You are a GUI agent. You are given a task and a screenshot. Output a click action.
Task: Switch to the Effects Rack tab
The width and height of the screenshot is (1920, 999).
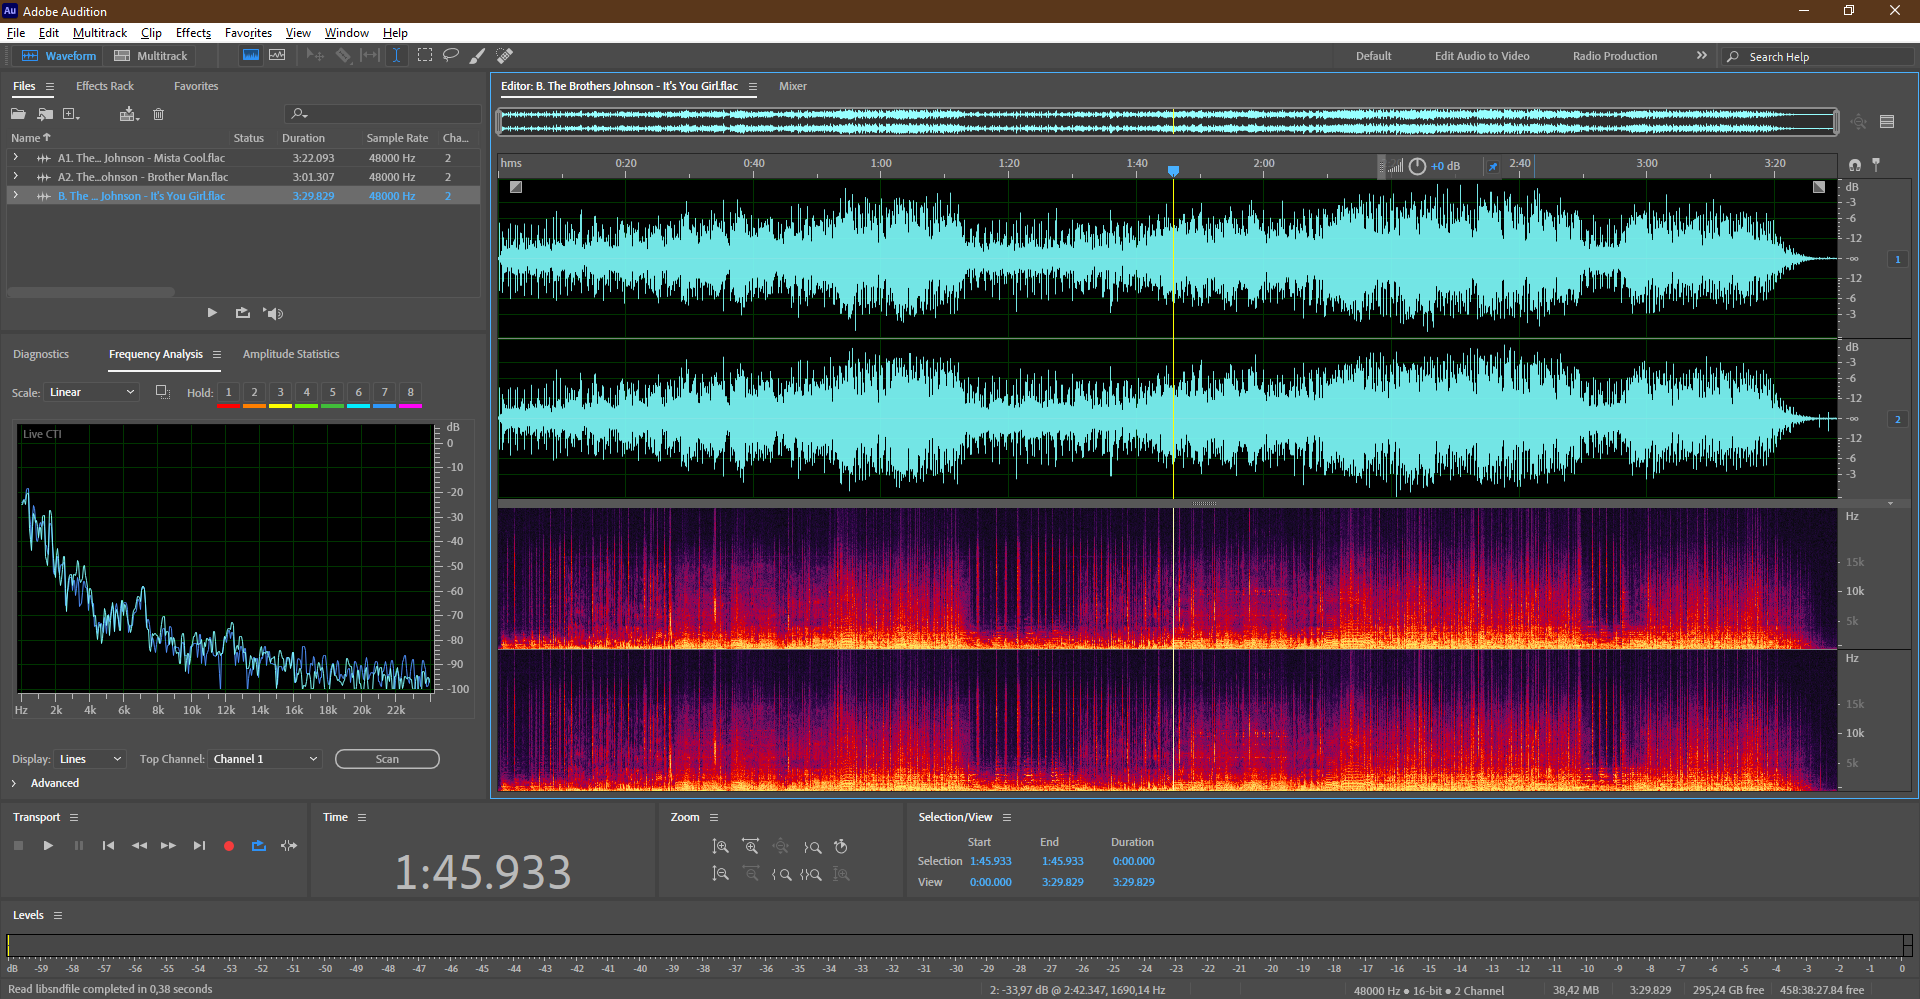[105, 86]
